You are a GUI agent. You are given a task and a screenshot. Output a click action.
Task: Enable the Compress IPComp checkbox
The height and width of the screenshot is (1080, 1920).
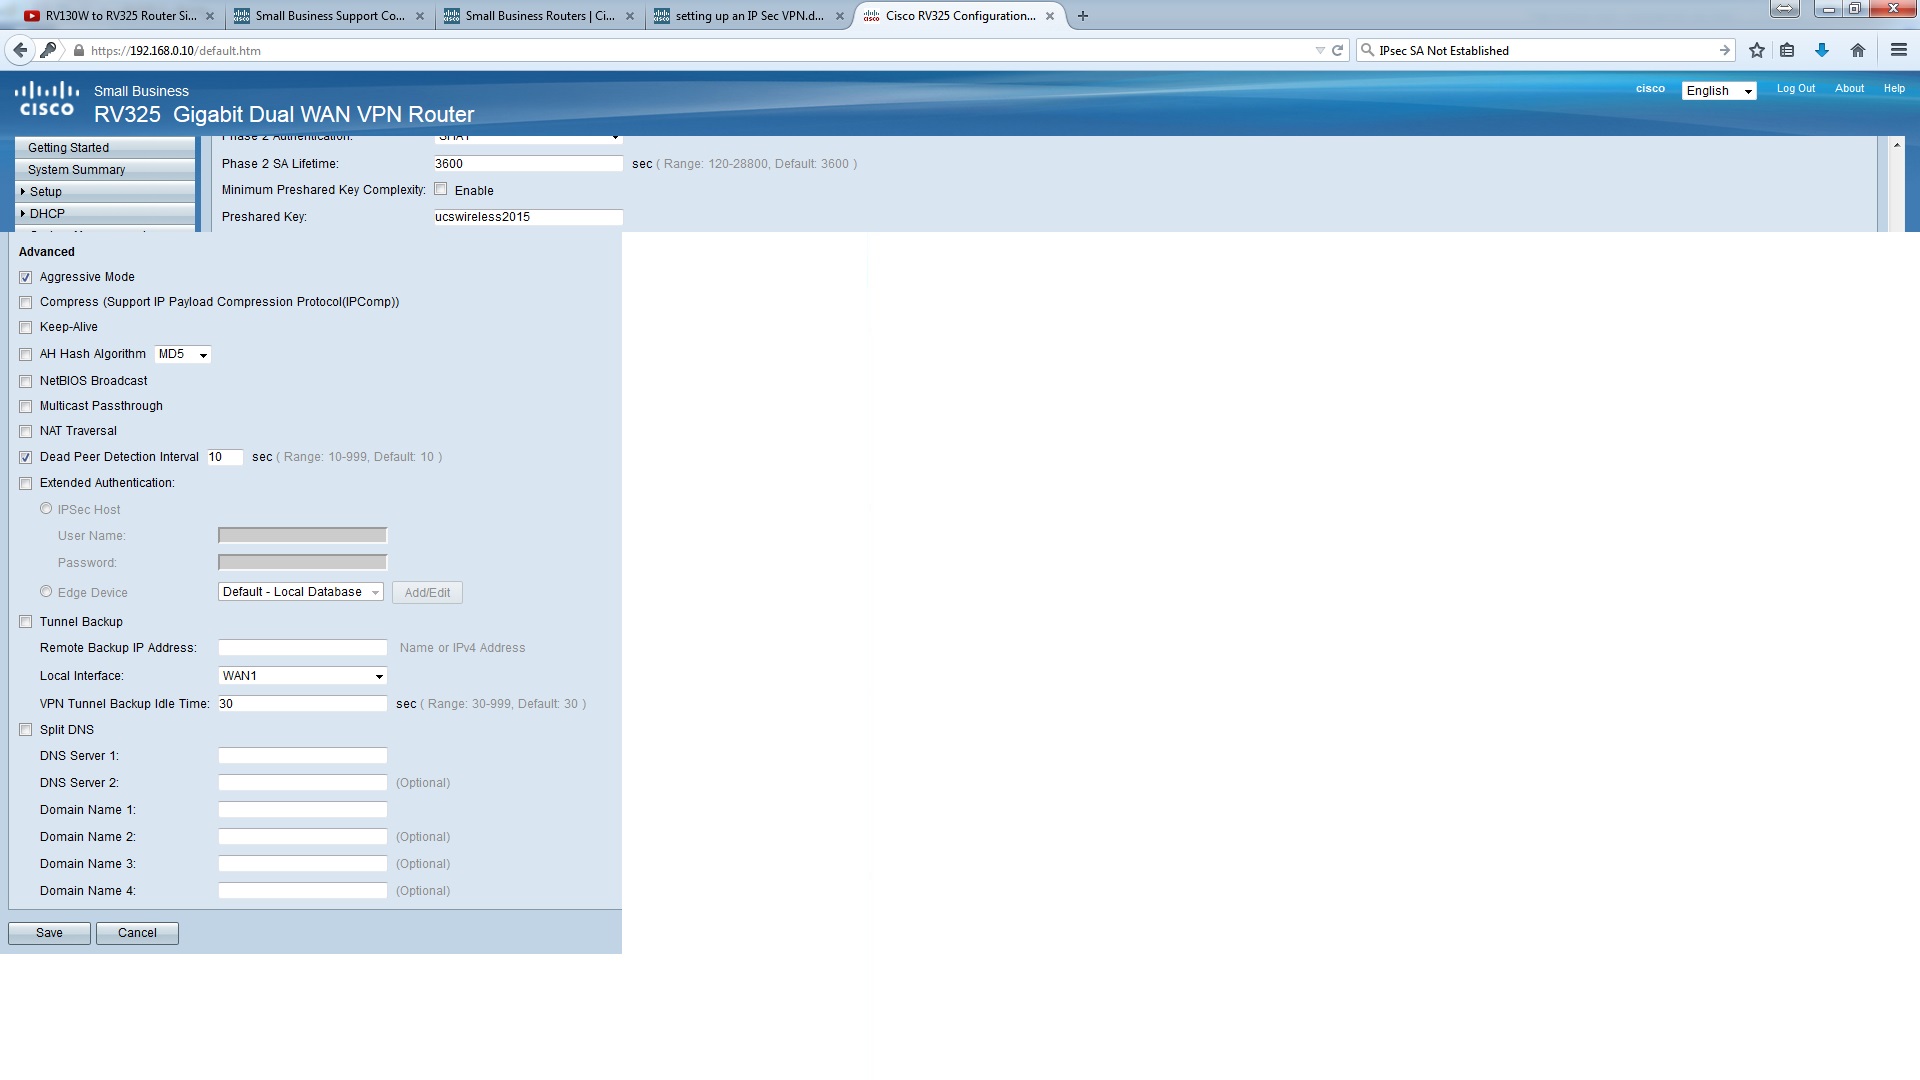pos(26,302)
